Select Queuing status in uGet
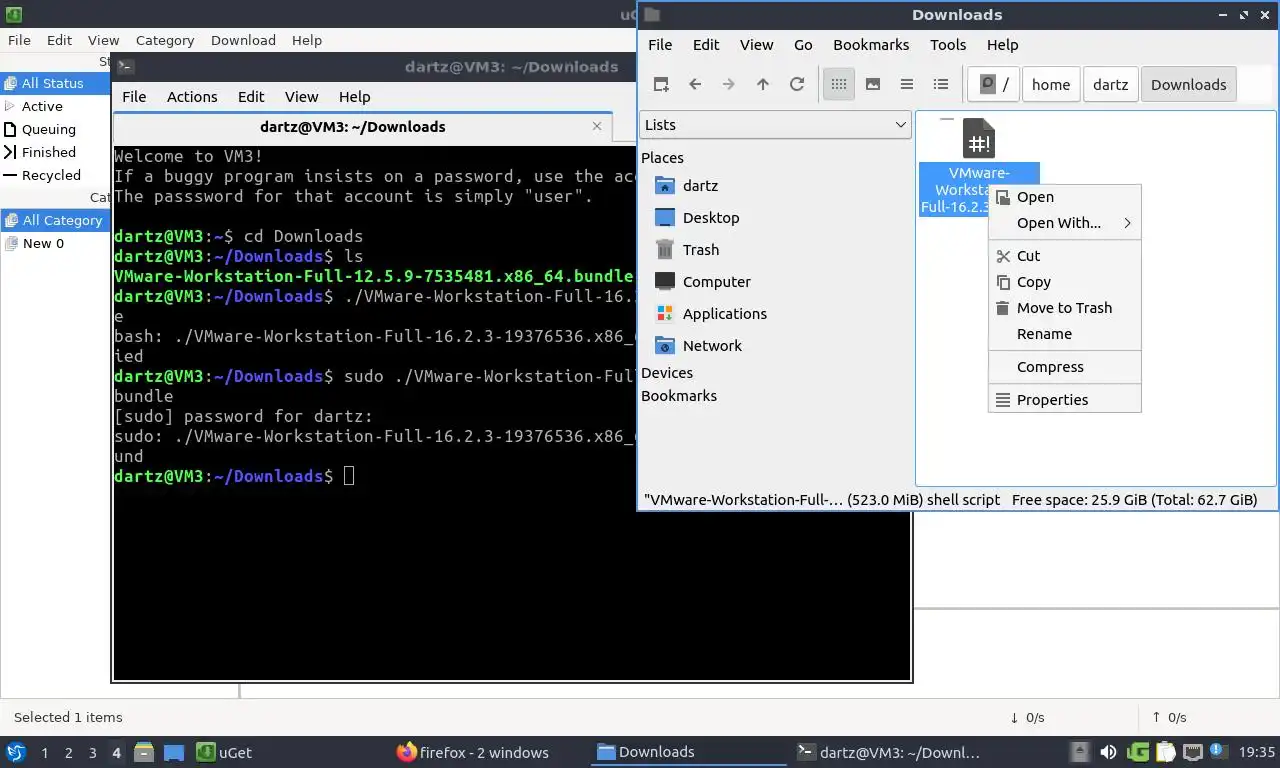The height and width of the screenshot is (768, 1280). [x=56, y=129]
